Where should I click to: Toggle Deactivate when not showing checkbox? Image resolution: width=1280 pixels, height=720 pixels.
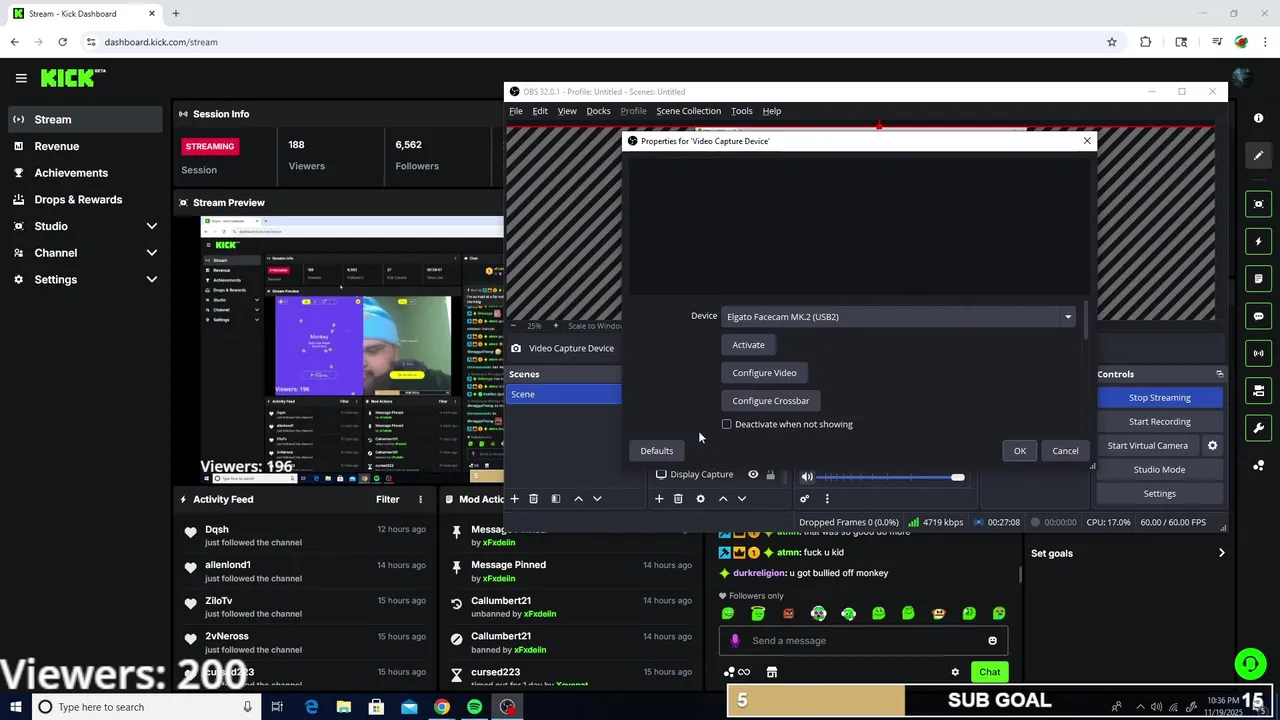727,425
